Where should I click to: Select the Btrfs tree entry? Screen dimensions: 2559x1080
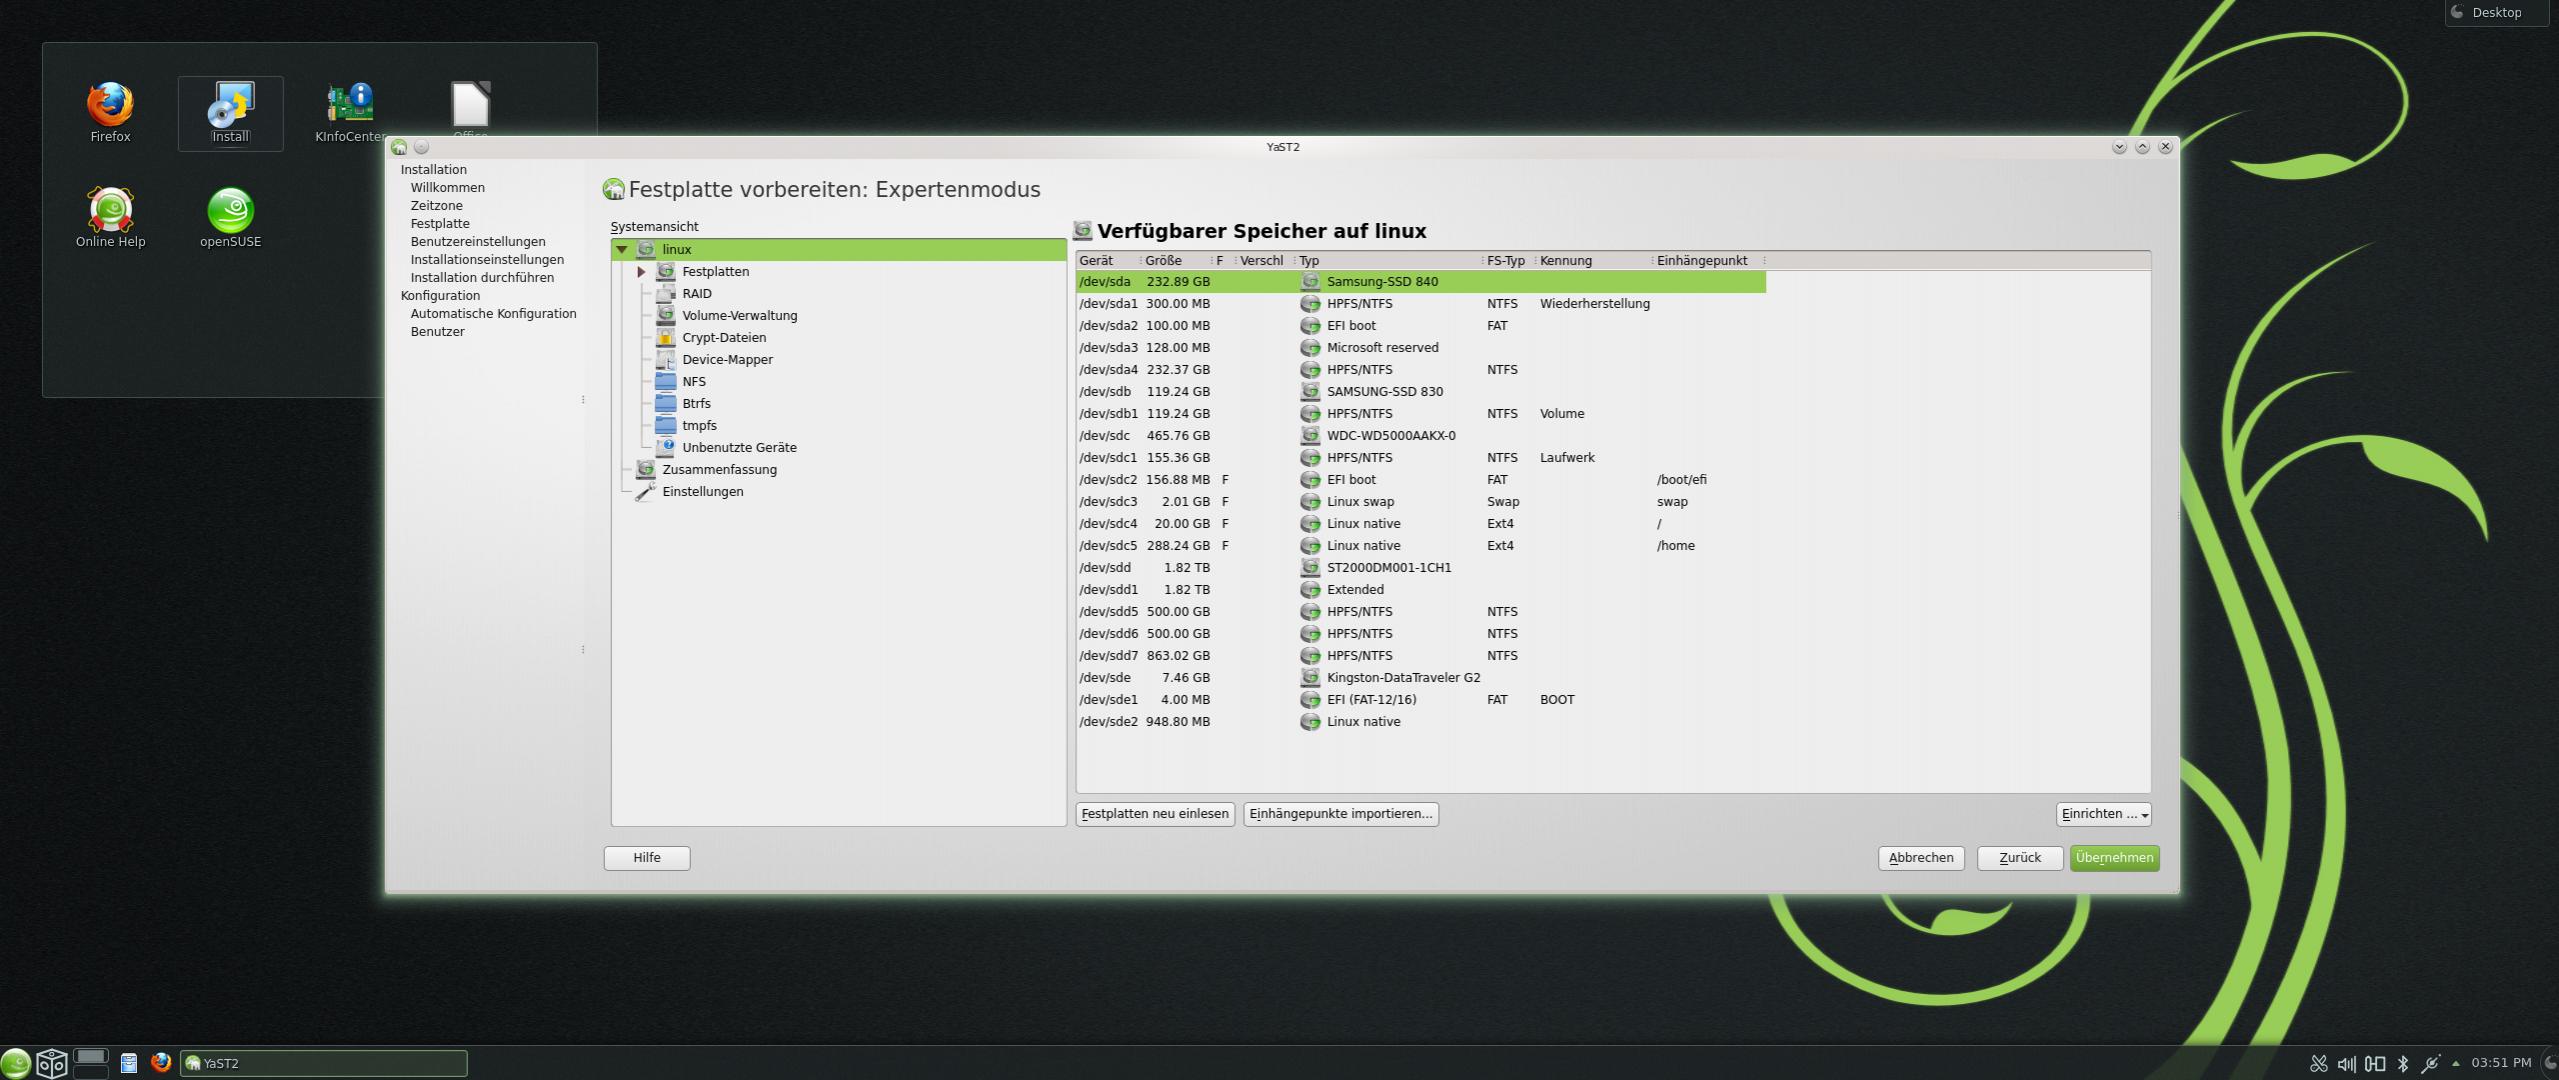(x=696, y=404)
